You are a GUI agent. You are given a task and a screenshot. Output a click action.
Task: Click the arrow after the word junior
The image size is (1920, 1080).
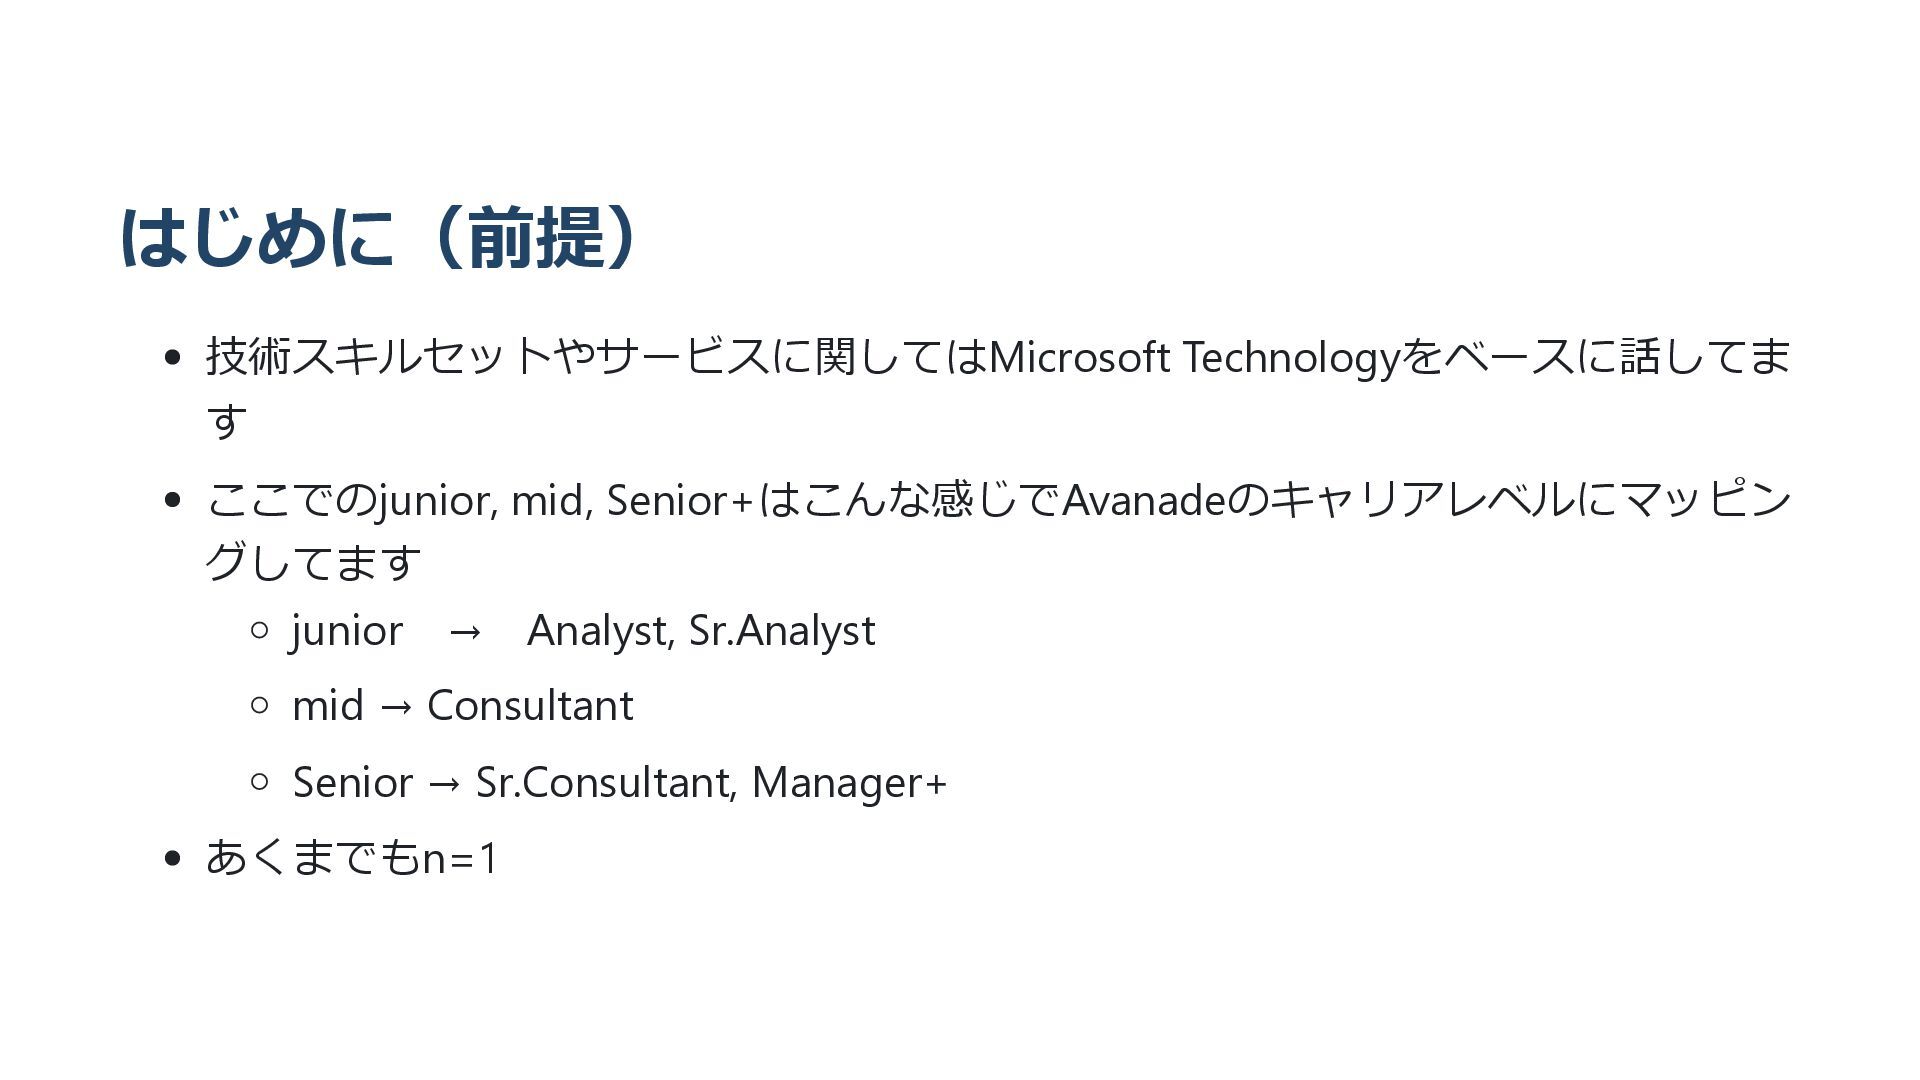[465, 632]
